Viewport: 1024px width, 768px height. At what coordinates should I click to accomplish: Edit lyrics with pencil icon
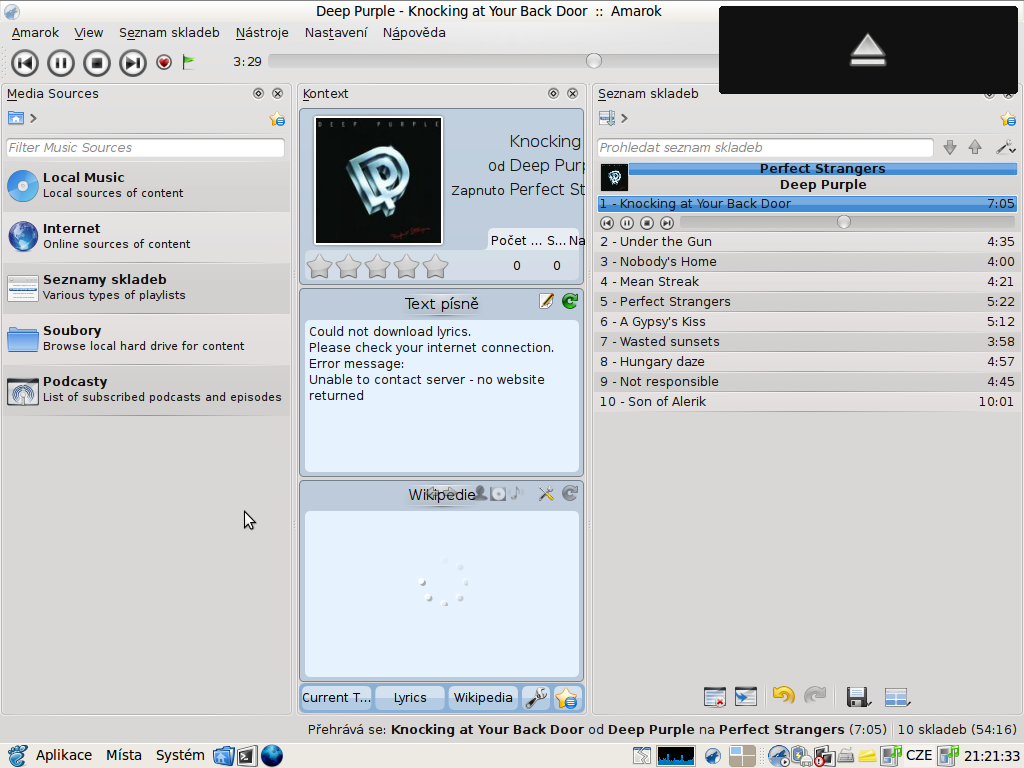[x=547, y=301]
